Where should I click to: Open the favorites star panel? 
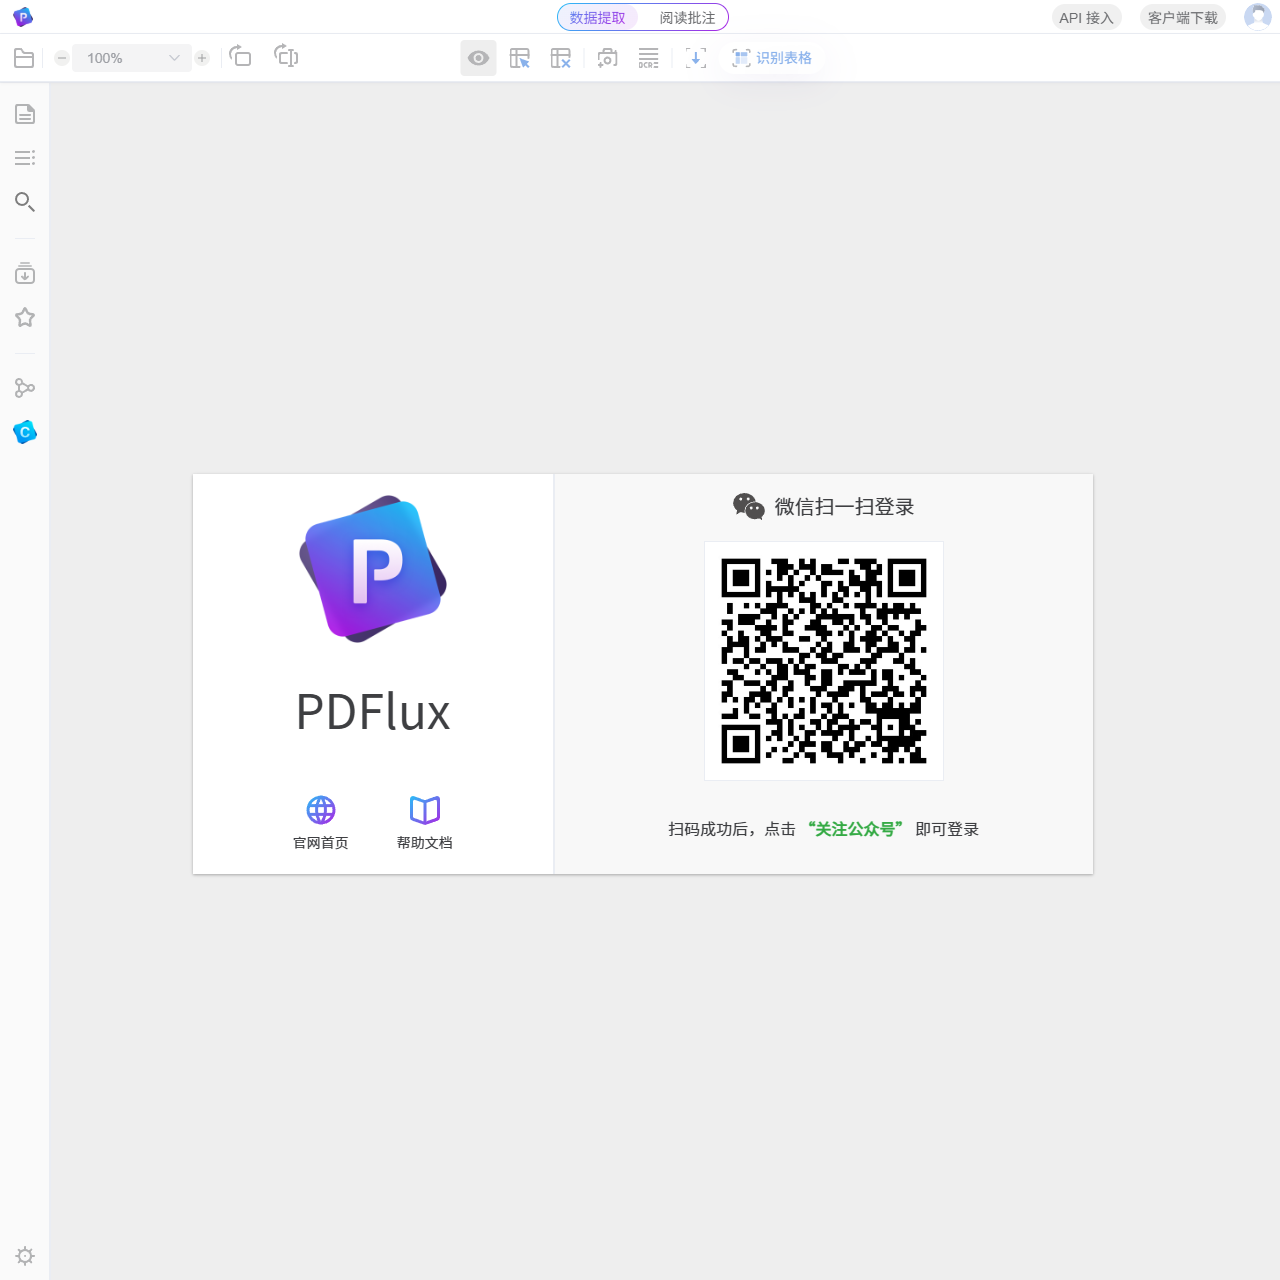(x=25, y=317)
